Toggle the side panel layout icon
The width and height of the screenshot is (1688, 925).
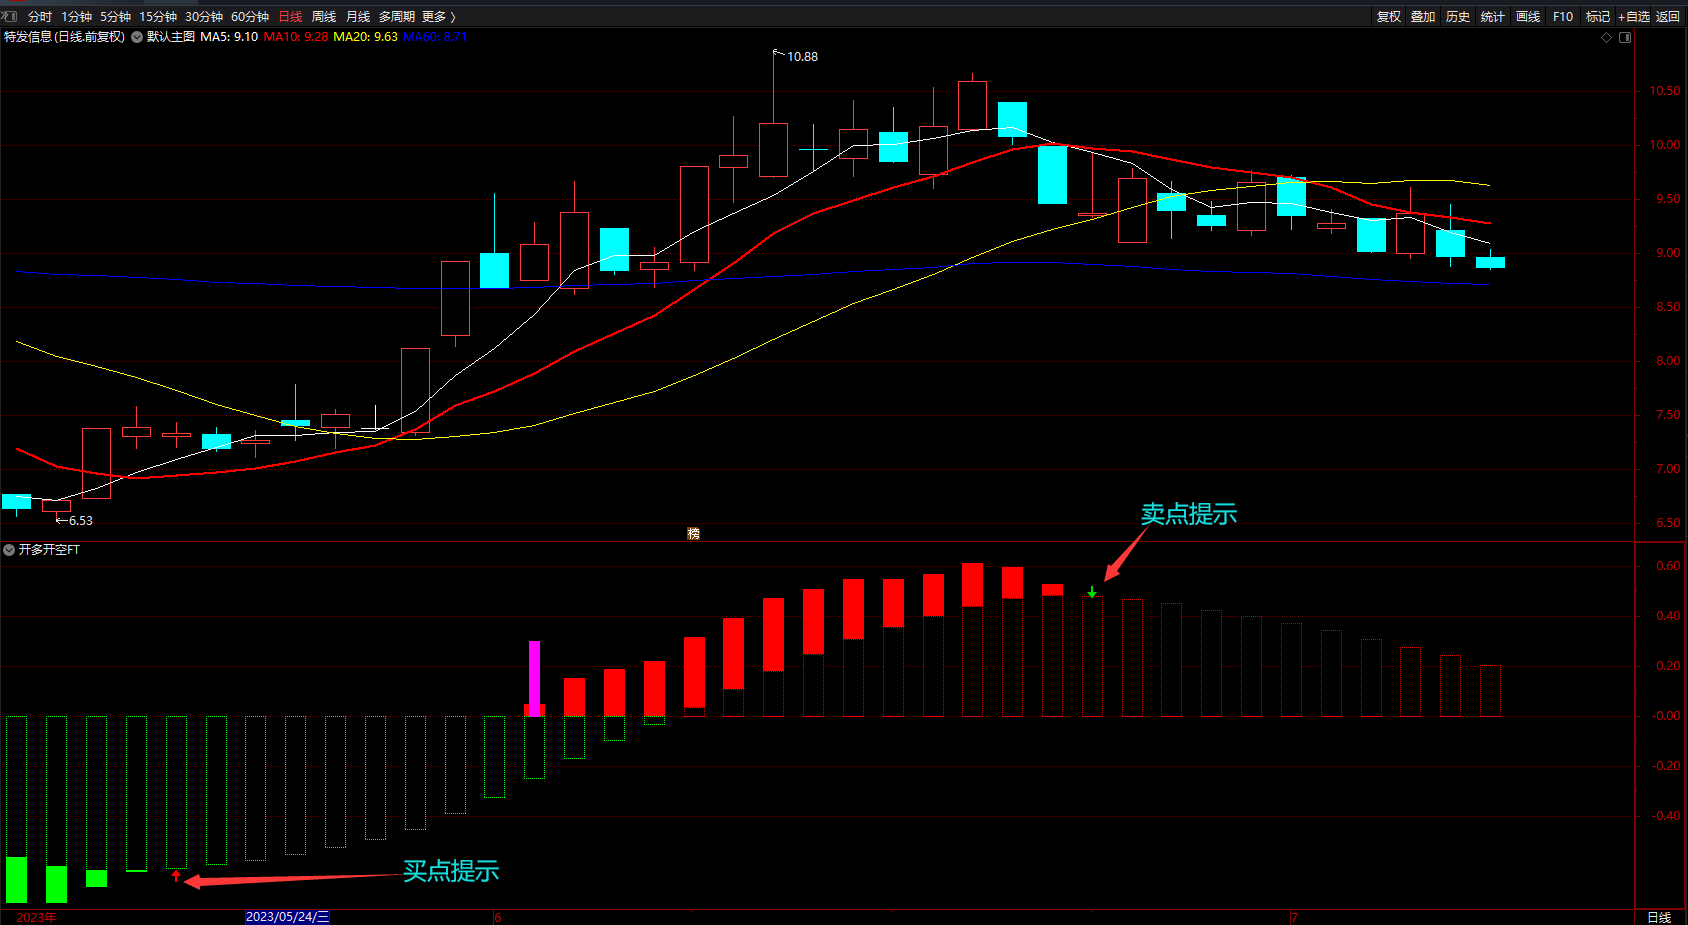click(x=1625, y=38)
